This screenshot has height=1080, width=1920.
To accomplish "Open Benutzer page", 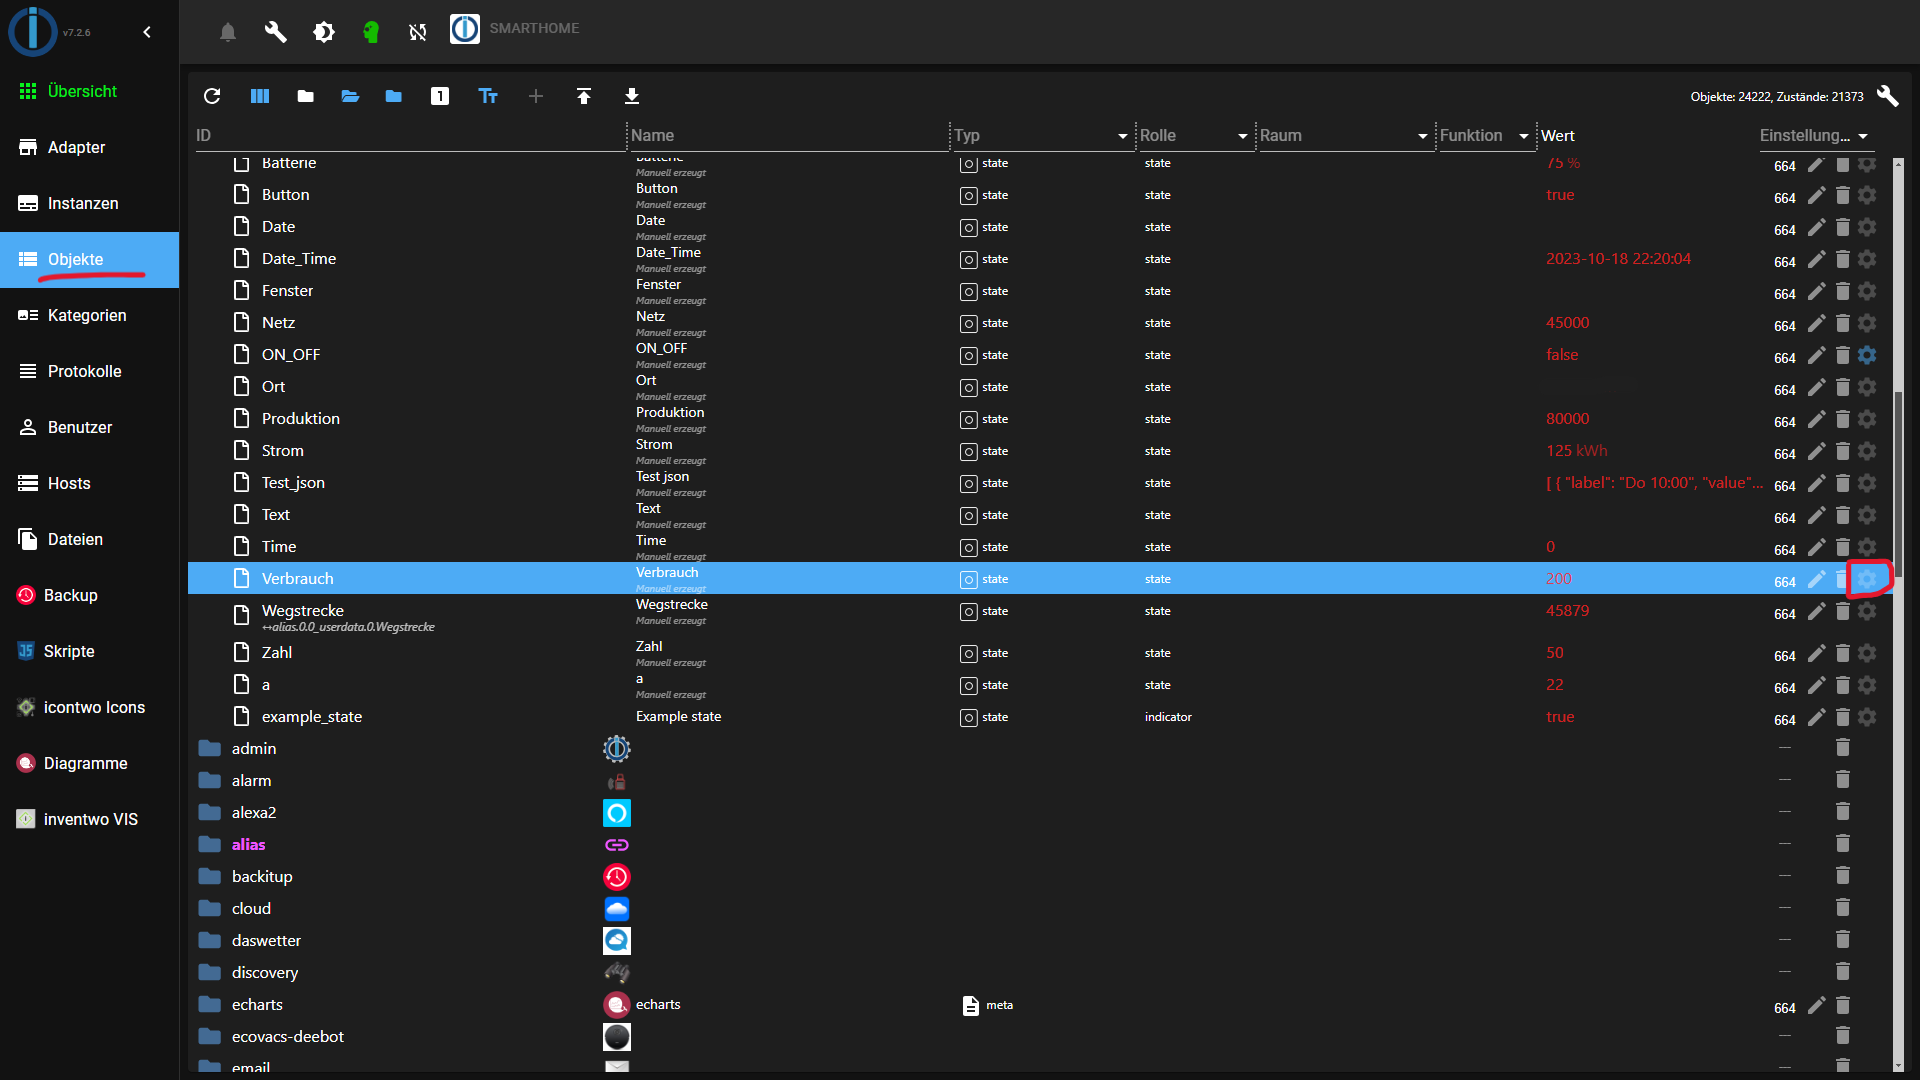I will click(x=89, y=427).
